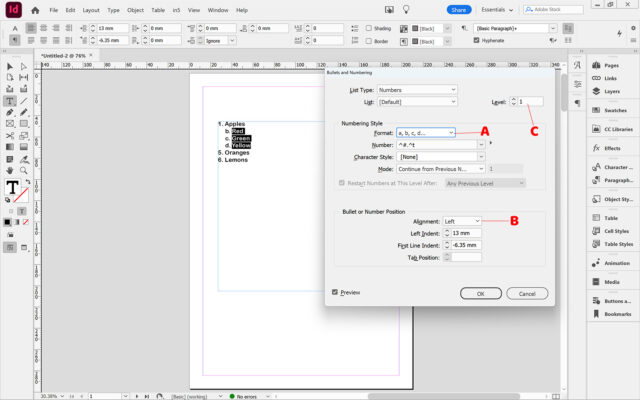Expand the List Type dropdown
Viewport: 640px width, 400px height.
[x=416, y=90]
